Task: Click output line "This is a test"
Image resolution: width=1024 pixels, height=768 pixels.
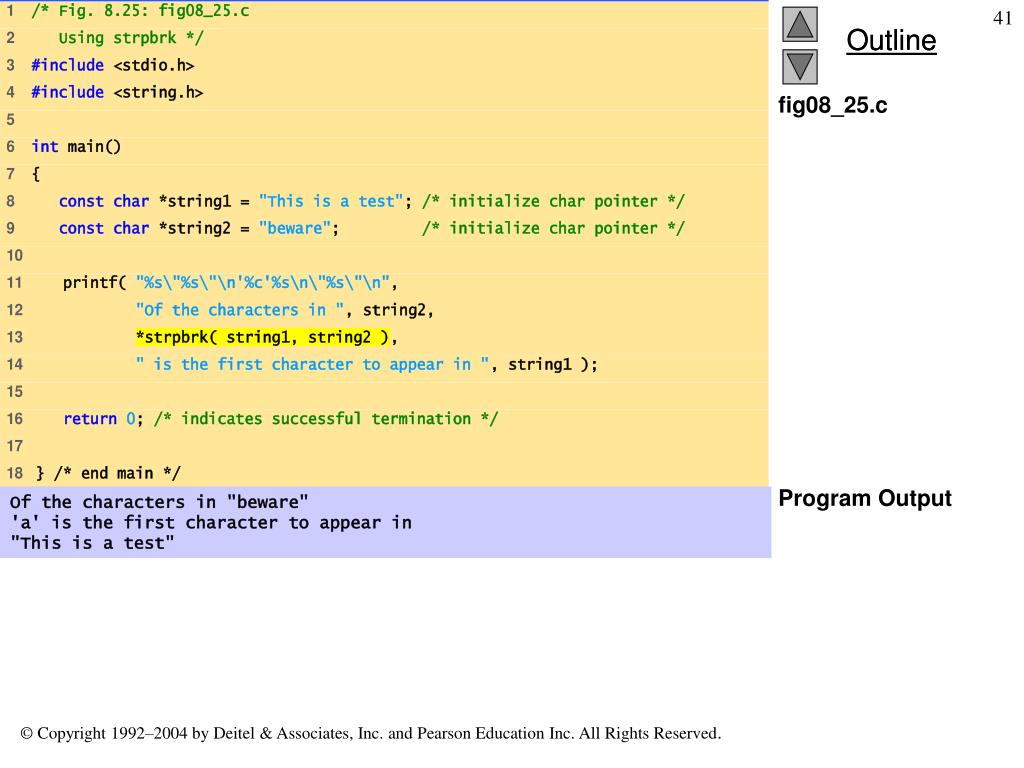Action: click(92, 543)
